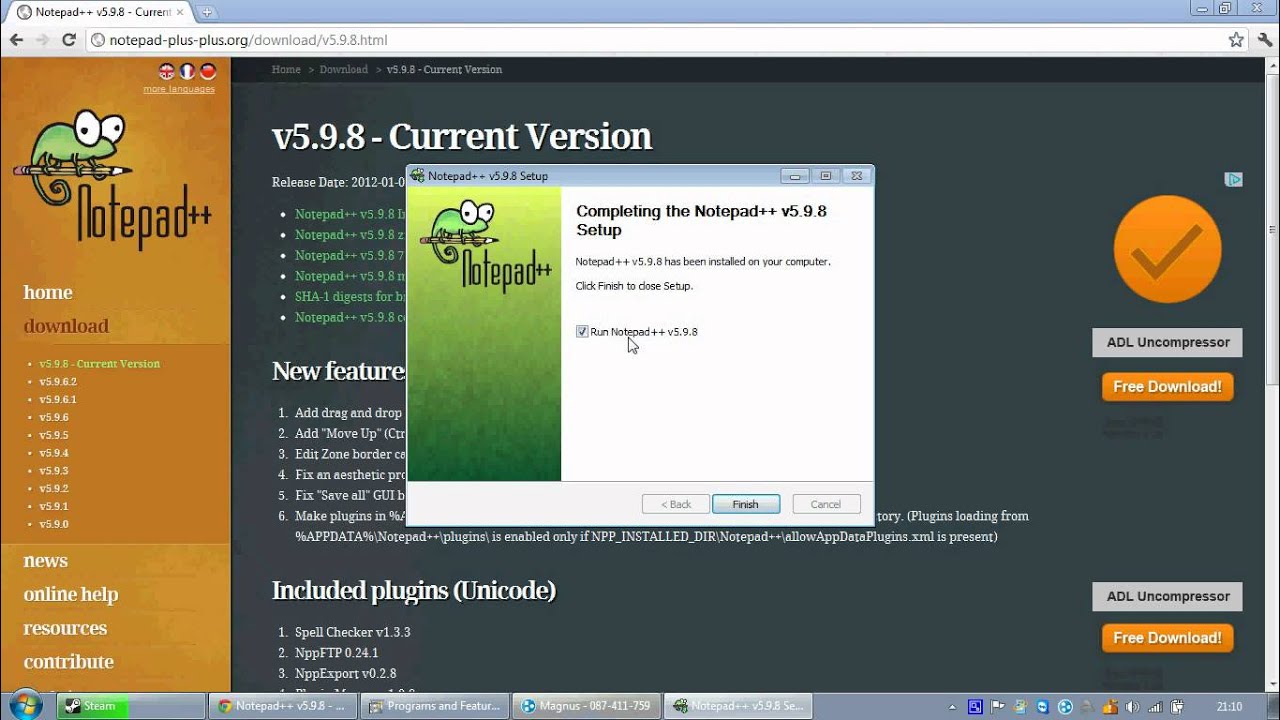
Task: Click the Cancel button in Setup
Action: (826, 504)
